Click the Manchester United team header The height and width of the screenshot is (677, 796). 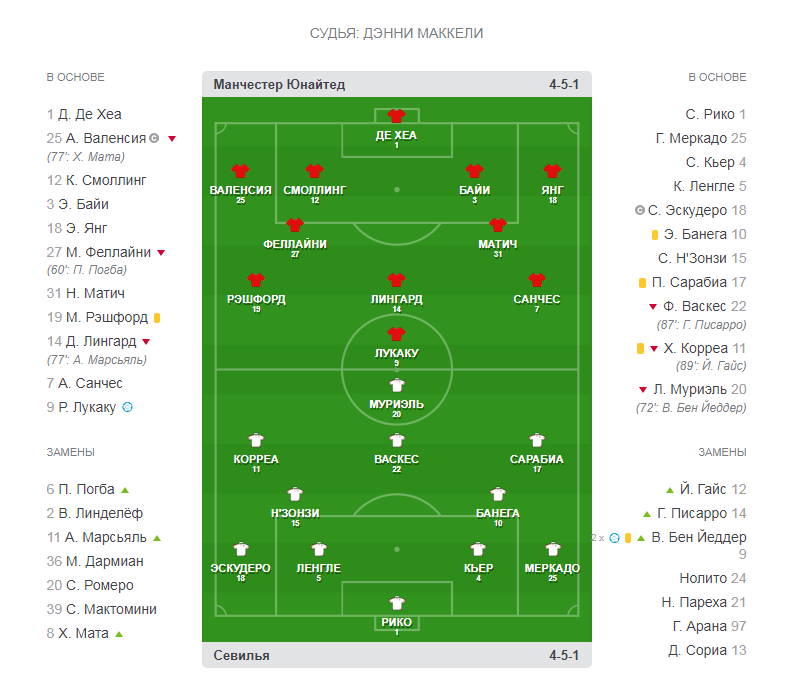coord(280,85)
